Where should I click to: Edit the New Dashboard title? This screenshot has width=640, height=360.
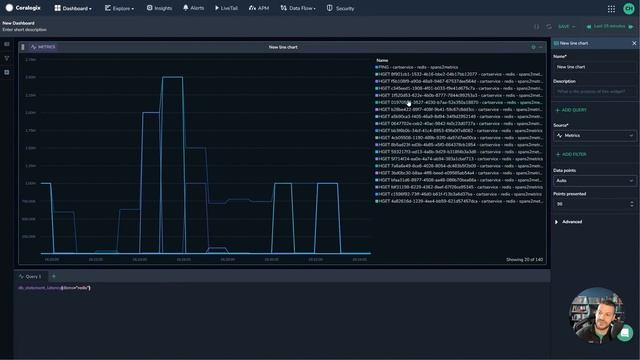click(18, 23)
